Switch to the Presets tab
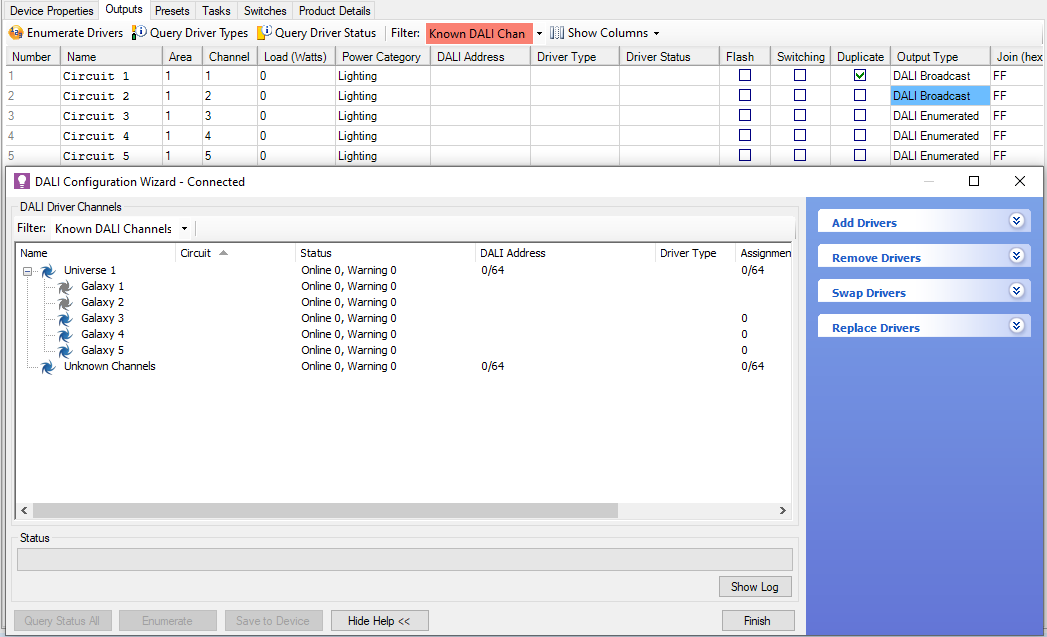Image resolution: width=1047 pixels, height=637 pixels. 172,11
